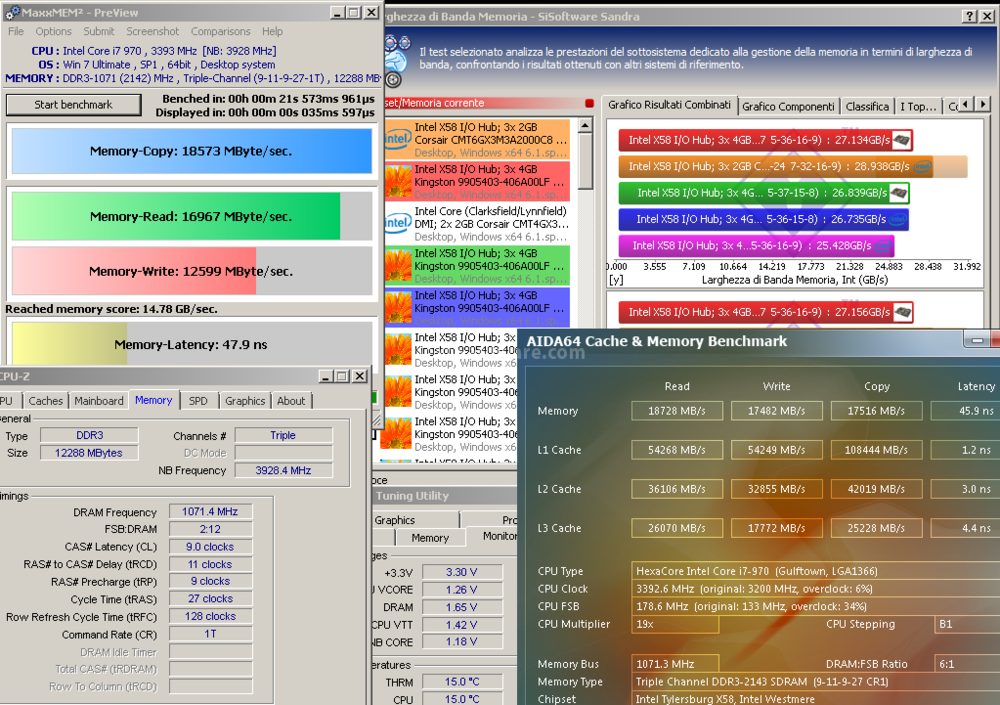Click the +3.3V reading 3.30 V
The image size is (1000, 705).
click(462, 572)
